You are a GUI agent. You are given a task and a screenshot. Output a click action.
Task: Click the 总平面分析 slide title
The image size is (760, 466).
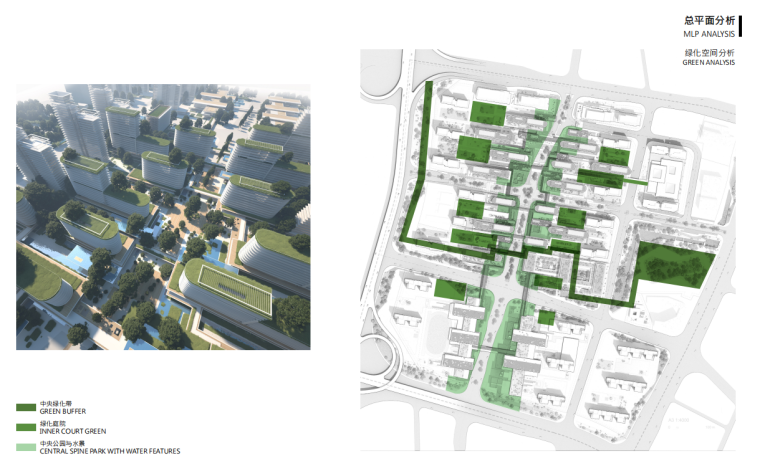tap(709, 20)
